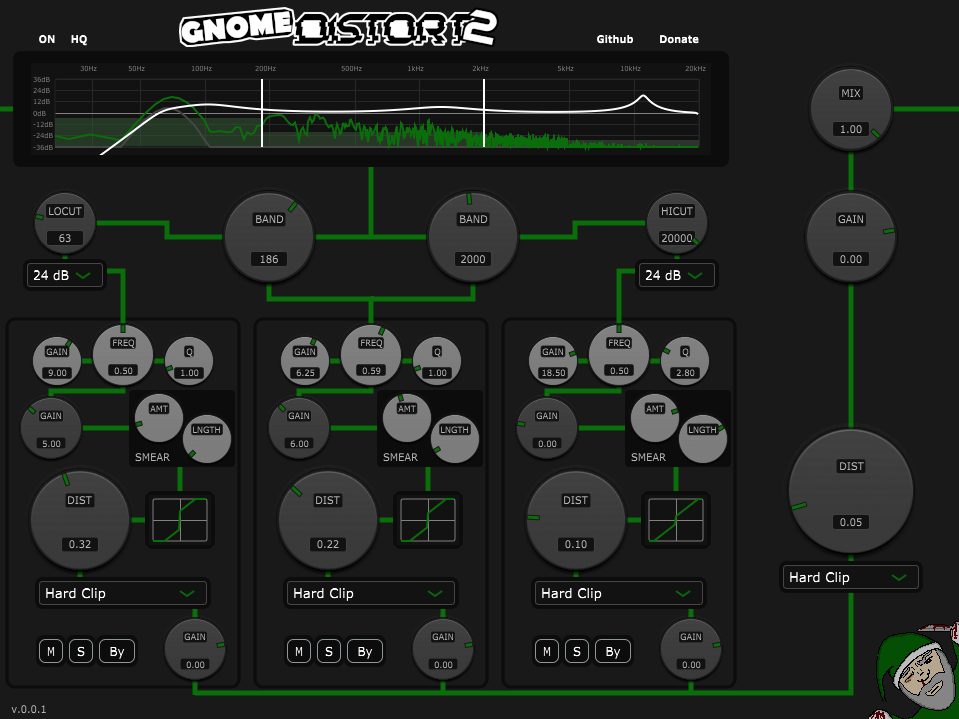Open the Donate link
Screen dimensions: 959x719
pyautogui.click(x=679, y=39)
